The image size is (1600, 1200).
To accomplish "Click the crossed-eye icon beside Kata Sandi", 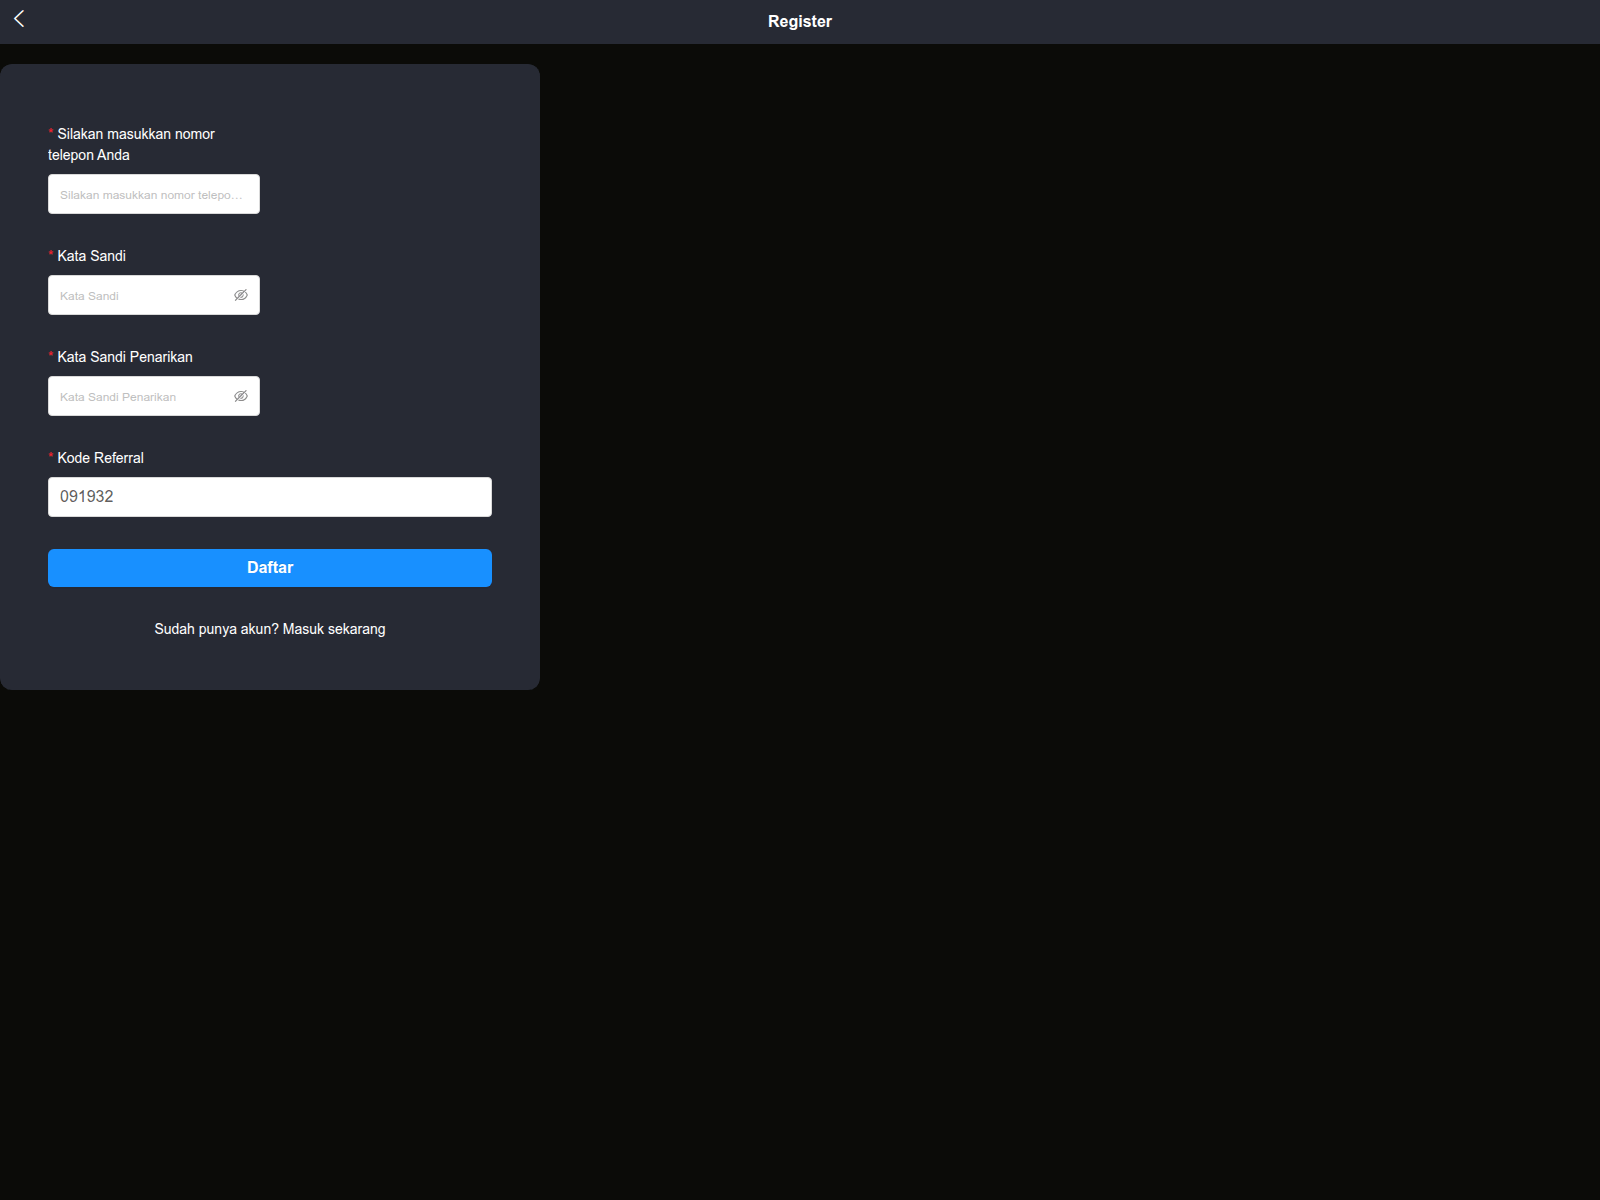I will tap(241, 295).
